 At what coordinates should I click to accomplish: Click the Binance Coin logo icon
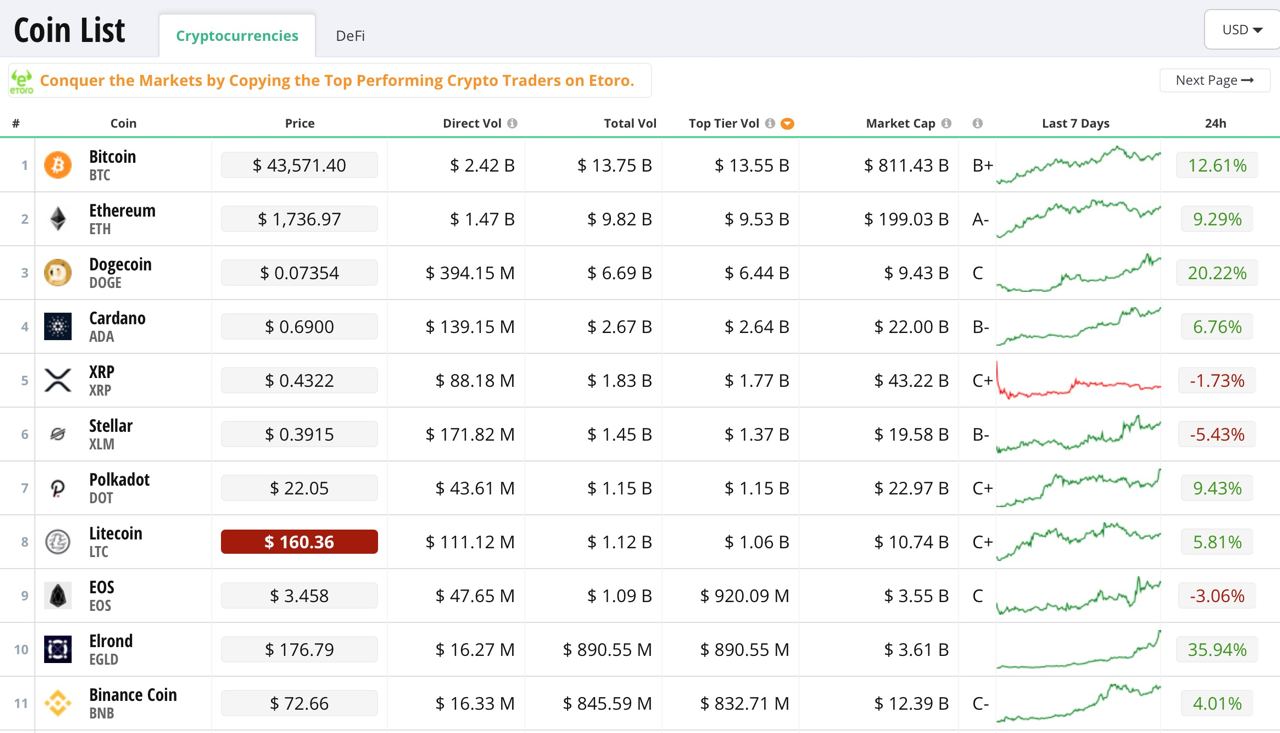click(58, 704)
